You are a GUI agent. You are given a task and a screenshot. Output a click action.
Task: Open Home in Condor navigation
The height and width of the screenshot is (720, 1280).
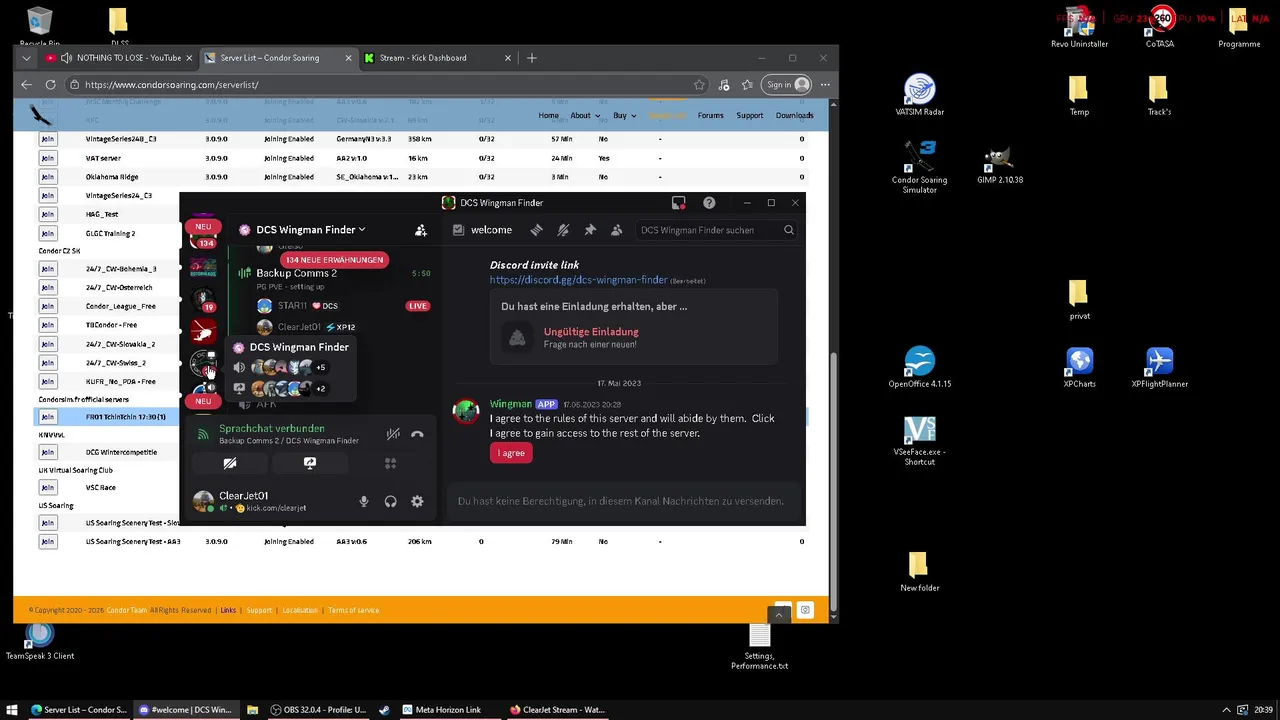(x=548, y=115)
